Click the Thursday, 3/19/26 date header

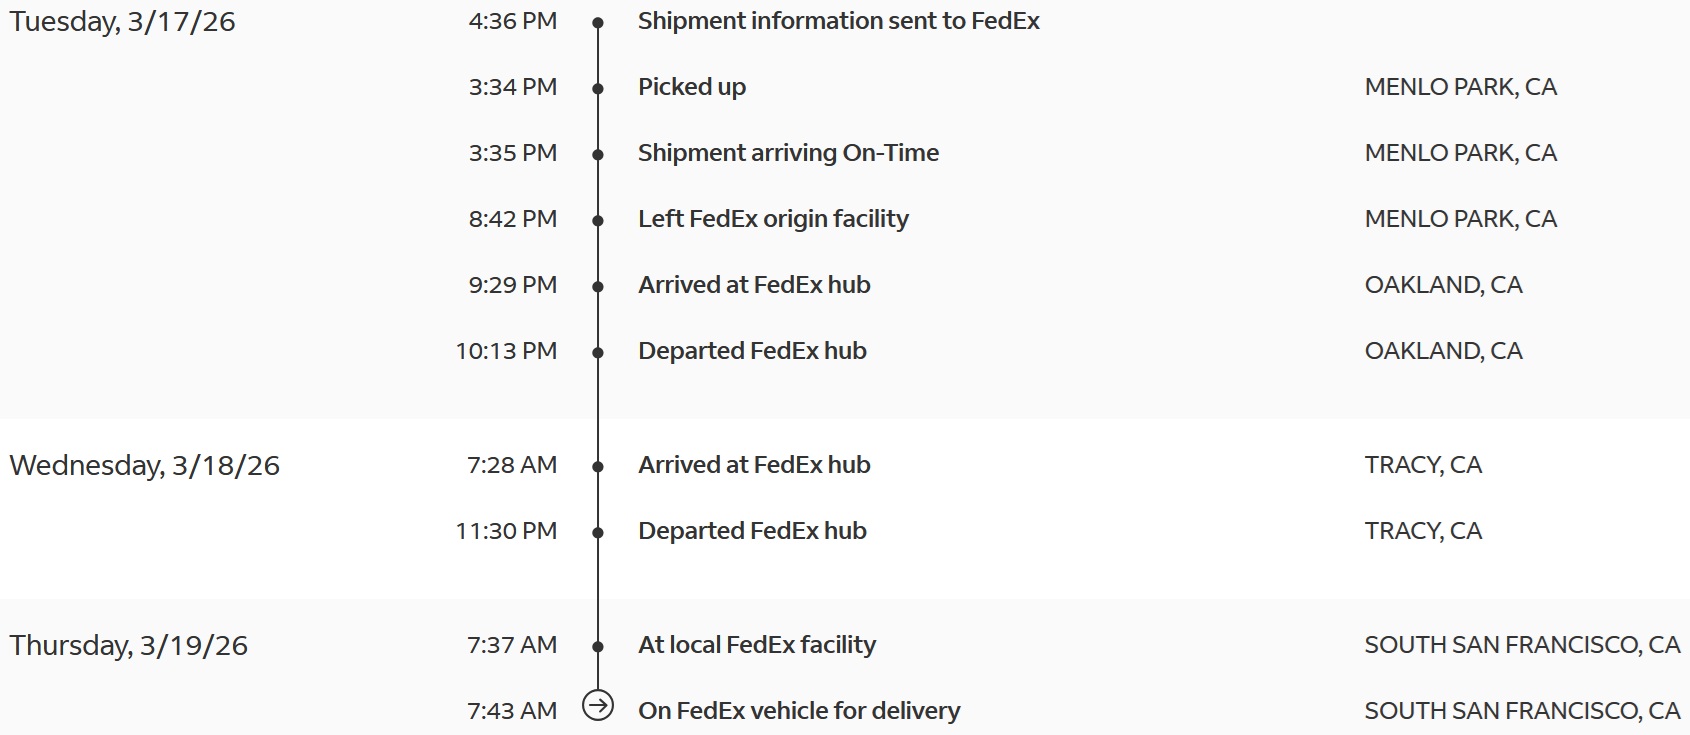[128, 645]
